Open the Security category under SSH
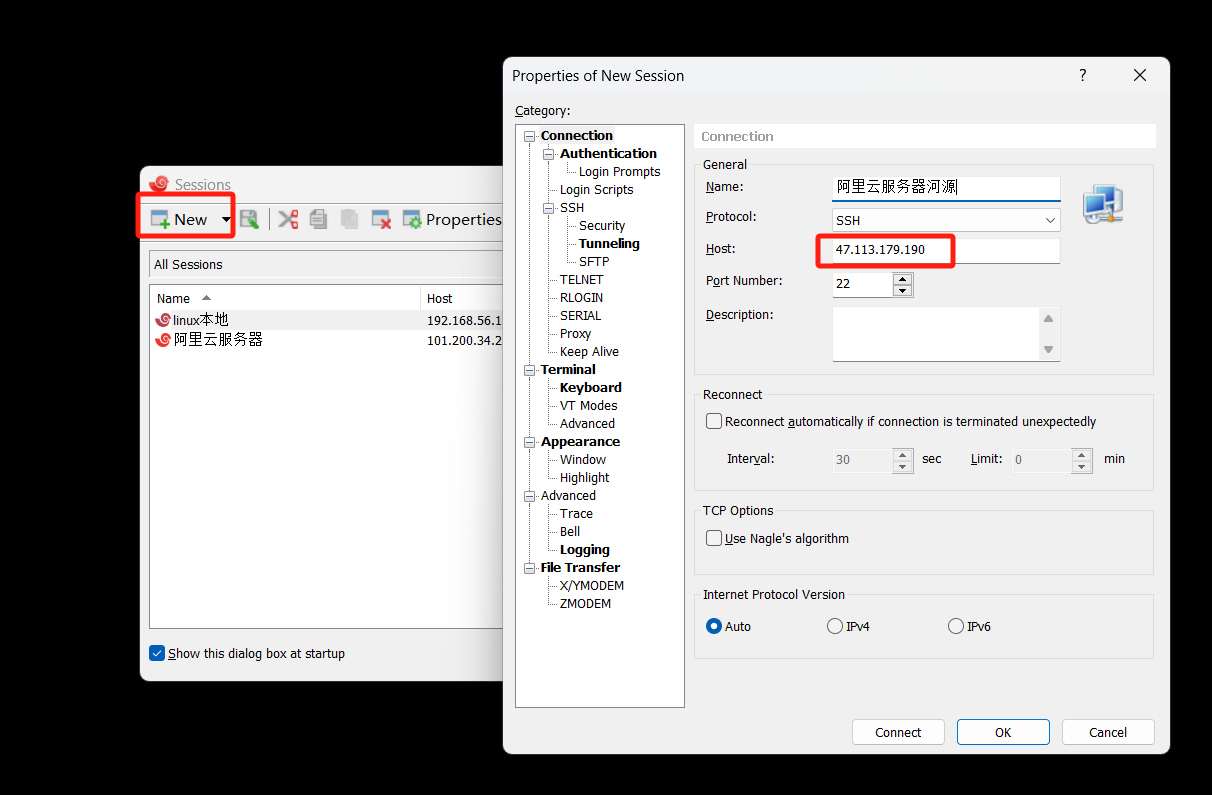Viewport: 1212px width, 795px height. tap(602, 226)
